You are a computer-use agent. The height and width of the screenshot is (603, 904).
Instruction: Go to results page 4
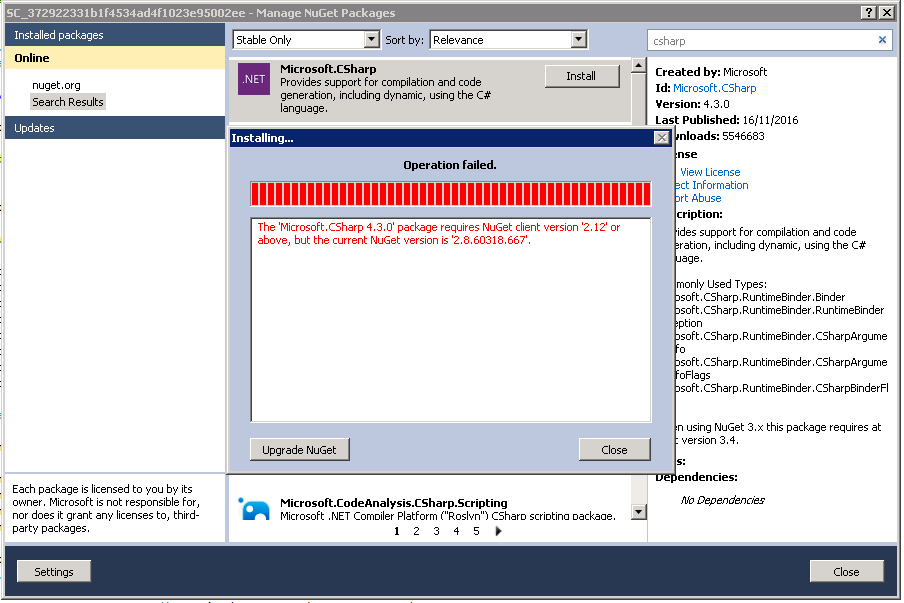click(456, 531)
